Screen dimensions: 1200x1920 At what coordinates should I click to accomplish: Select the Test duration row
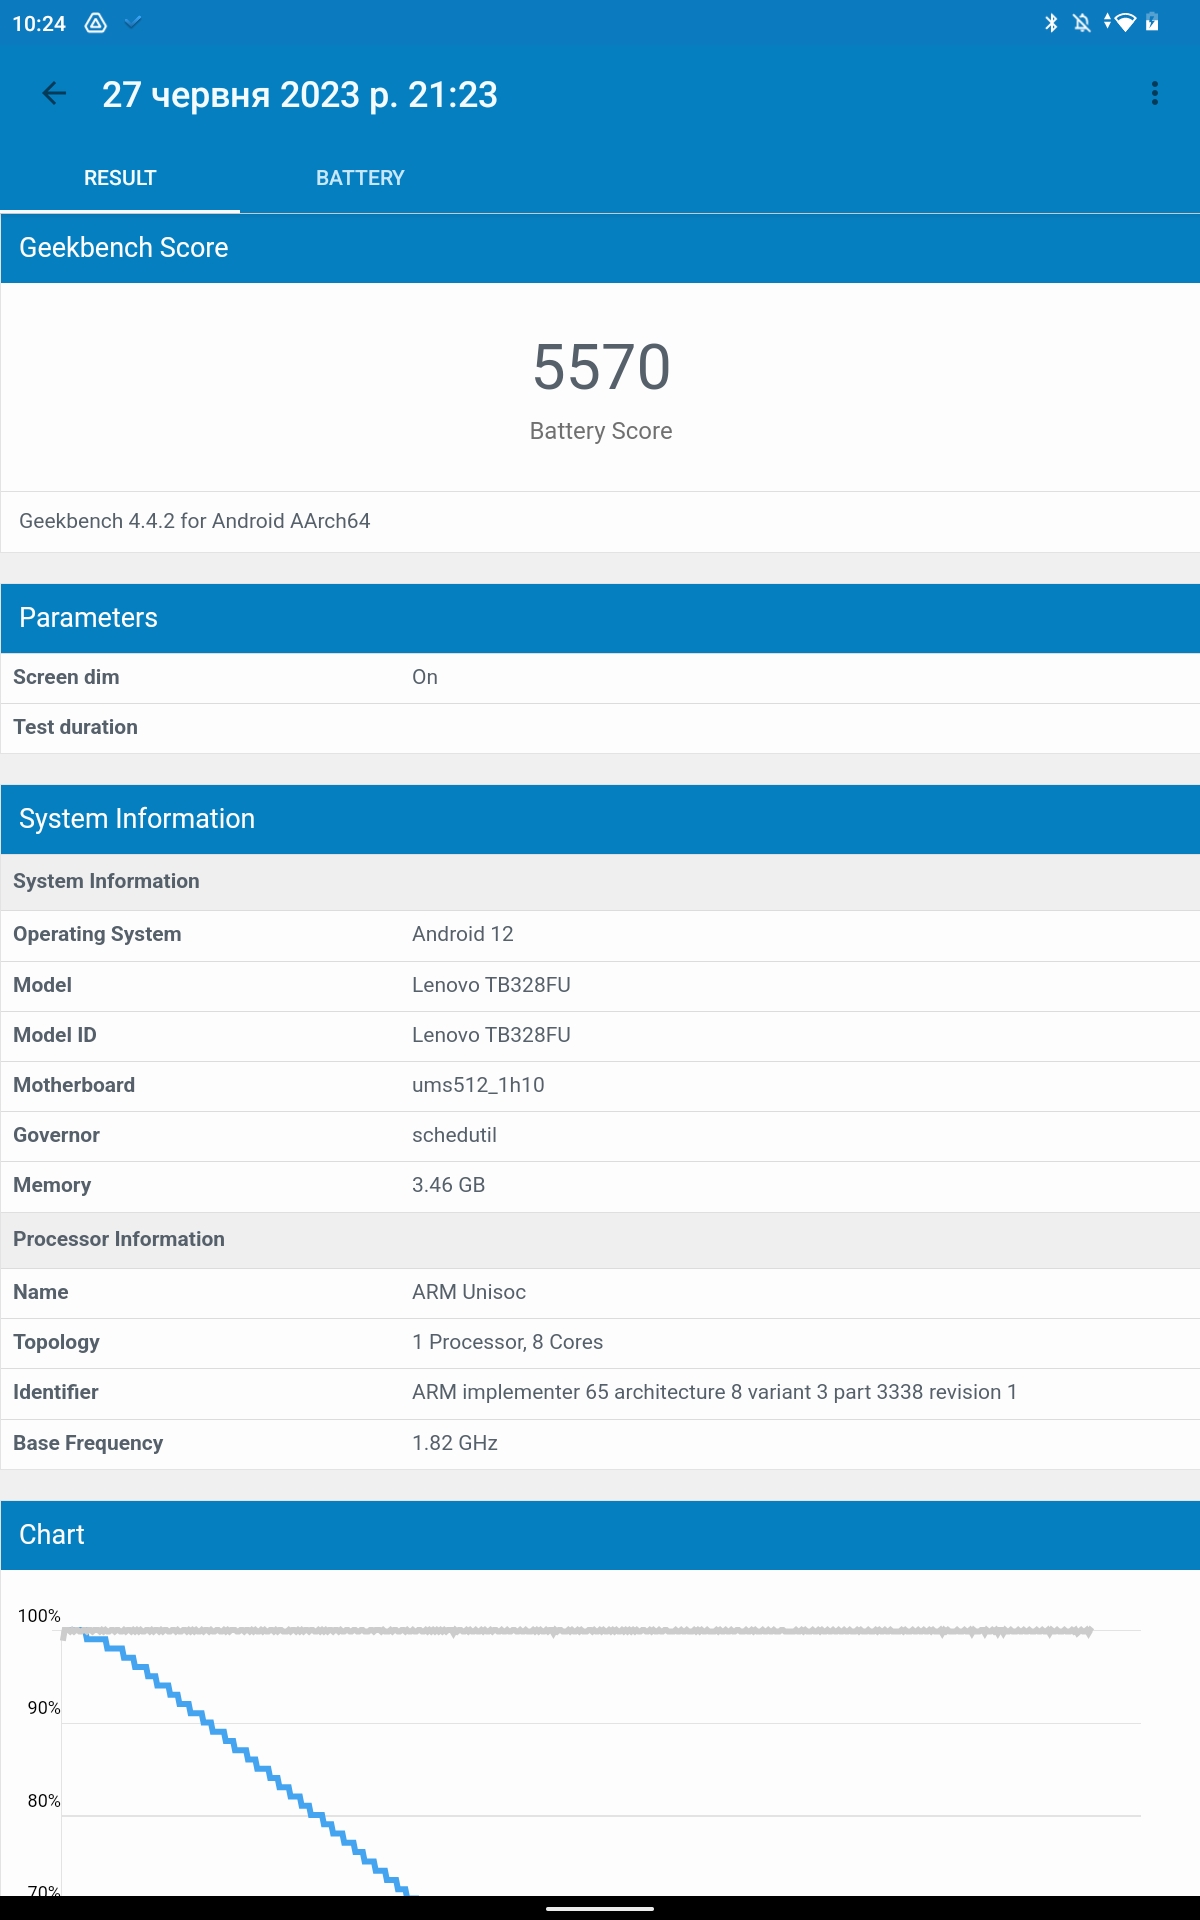pos(600,728)
